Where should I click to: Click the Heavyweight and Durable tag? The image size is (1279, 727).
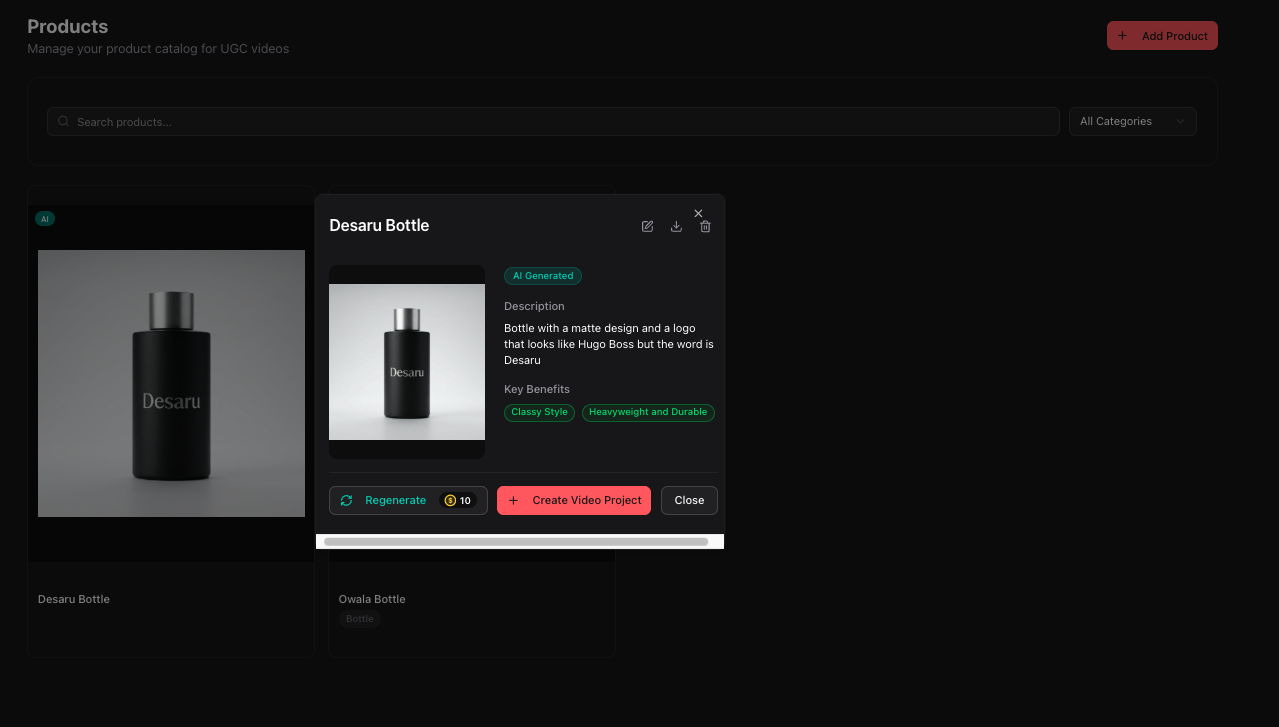coord(648,412)
